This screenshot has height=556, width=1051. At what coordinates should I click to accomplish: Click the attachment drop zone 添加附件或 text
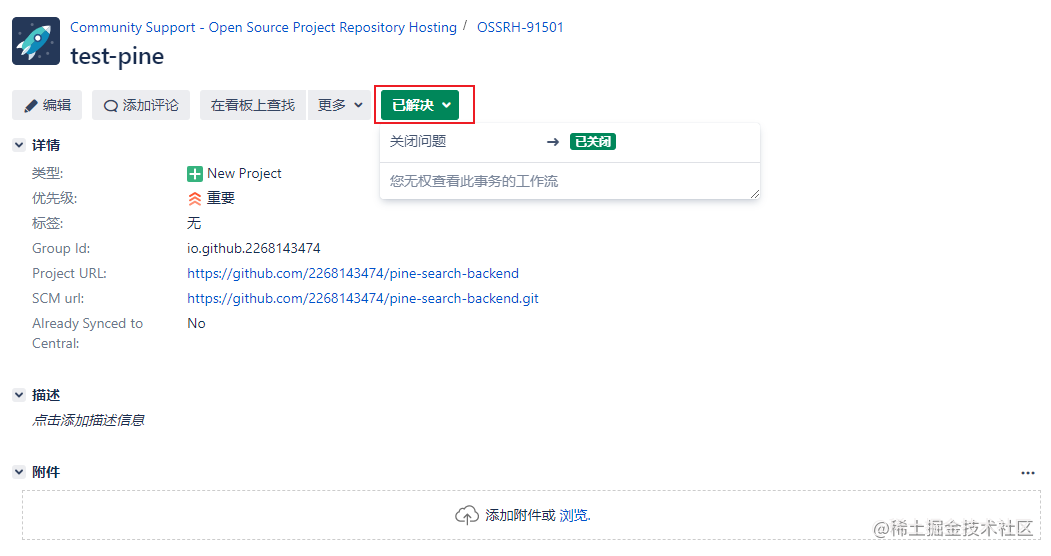[x=520, y=515]
